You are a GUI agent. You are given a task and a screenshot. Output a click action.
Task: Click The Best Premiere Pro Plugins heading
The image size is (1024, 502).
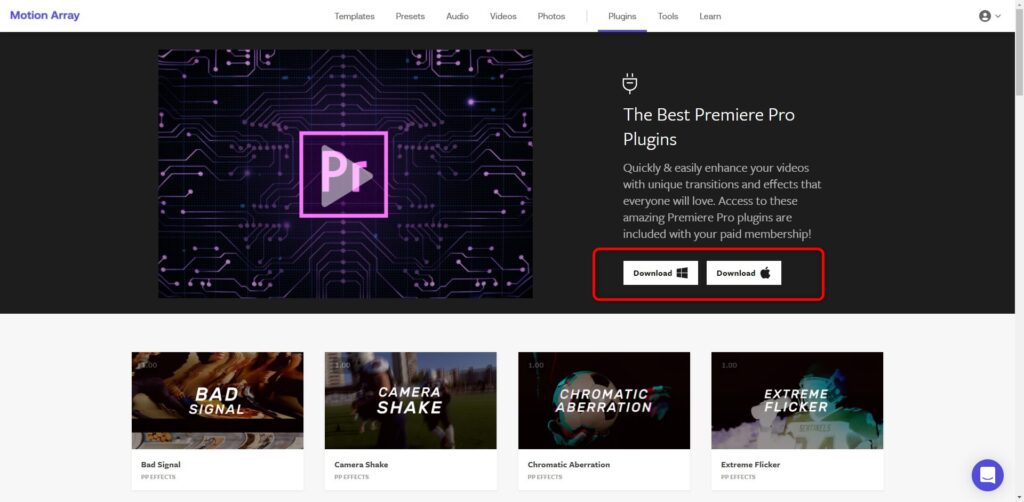click(709, 127)
